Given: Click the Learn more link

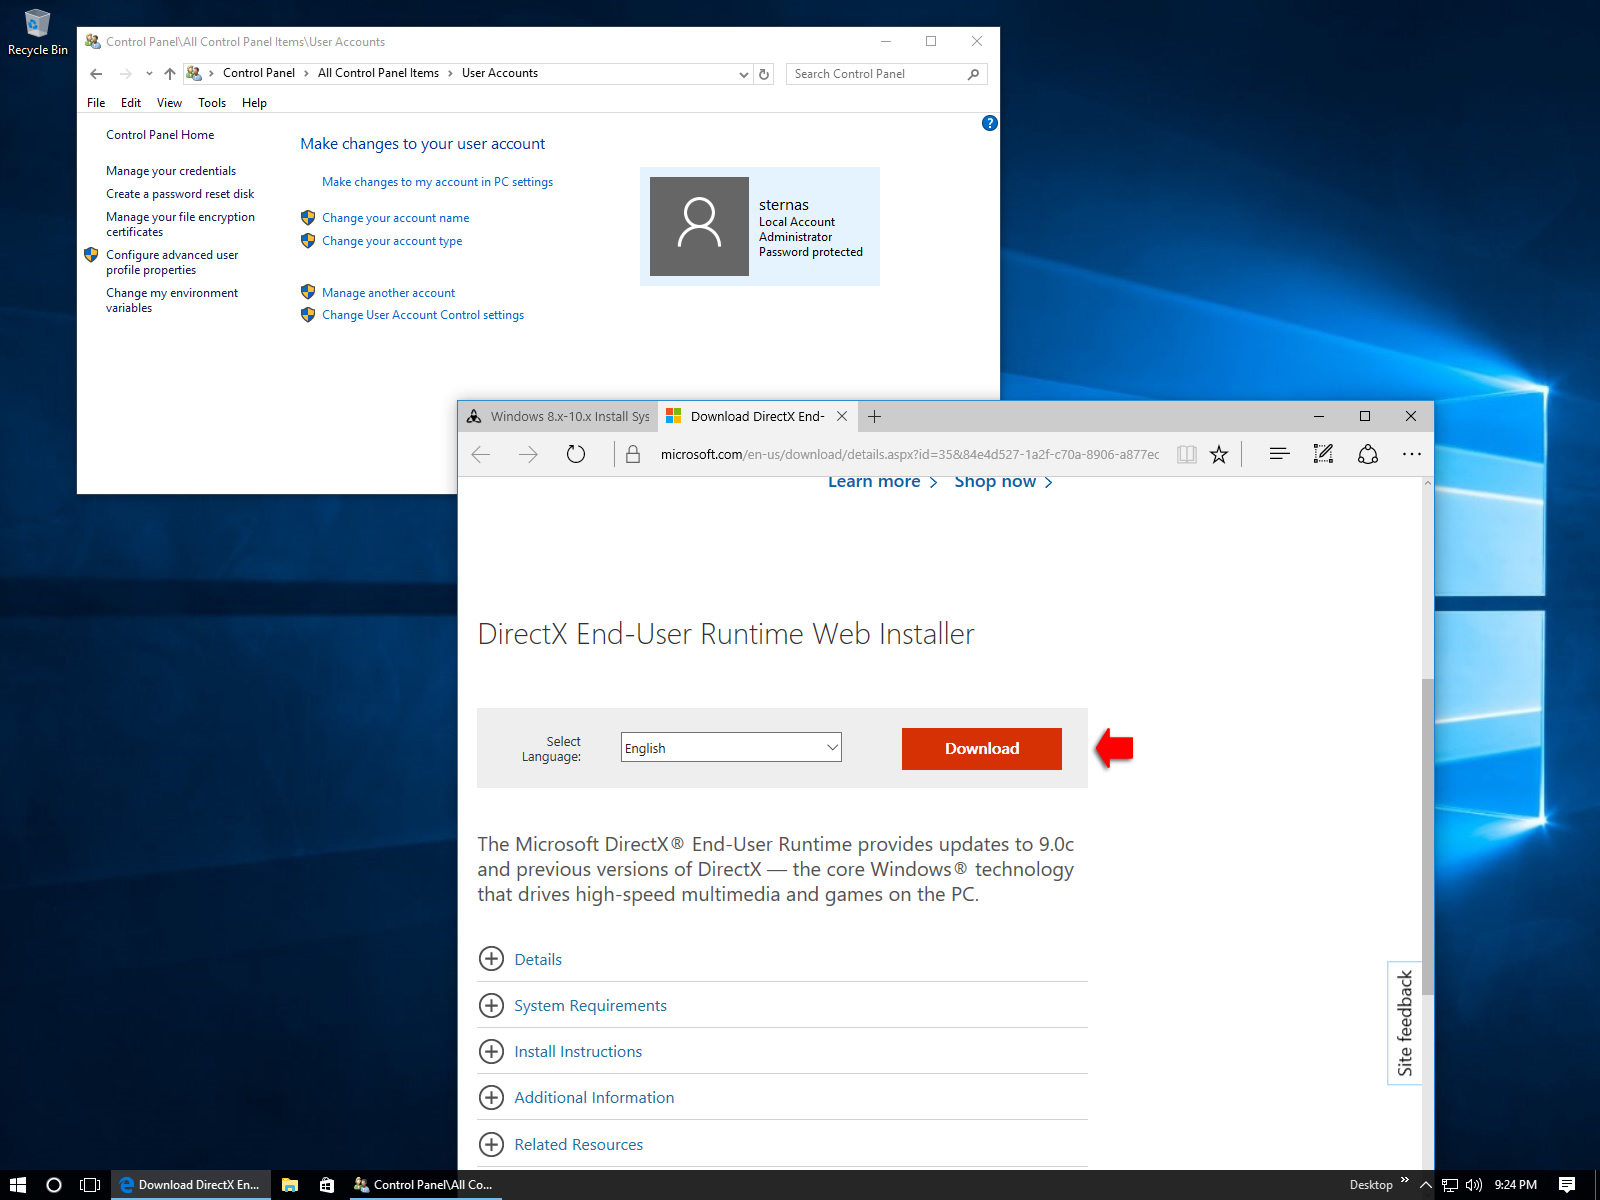Looking at the screenshot, I should [x=882, y=482].
